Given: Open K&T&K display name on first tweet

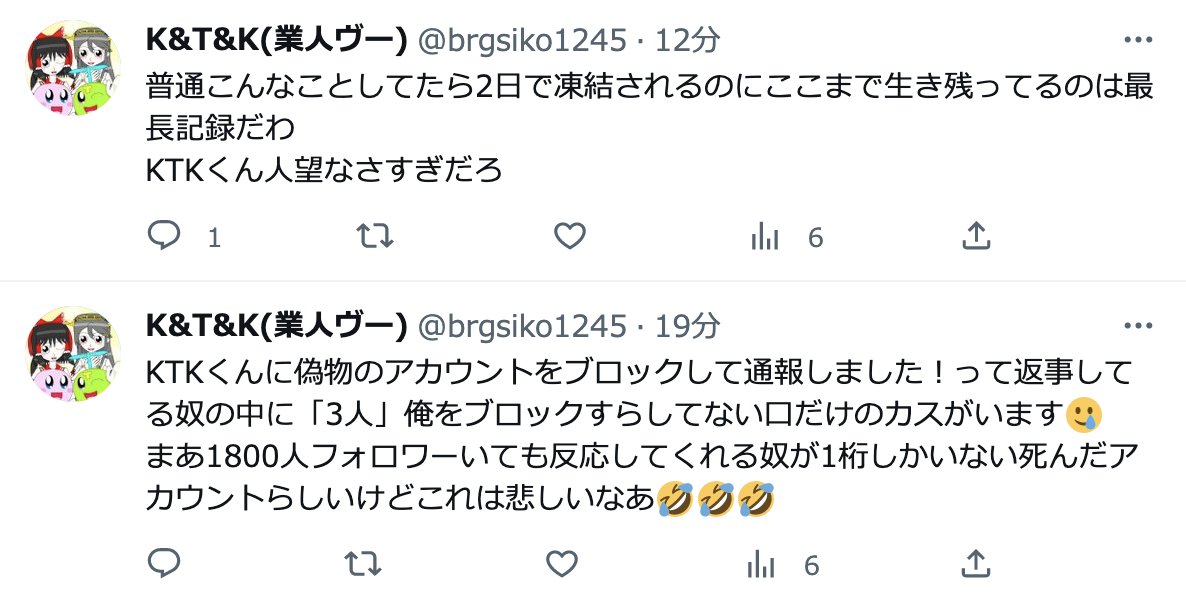Looking at the screenshot, I should coord(277,40).
